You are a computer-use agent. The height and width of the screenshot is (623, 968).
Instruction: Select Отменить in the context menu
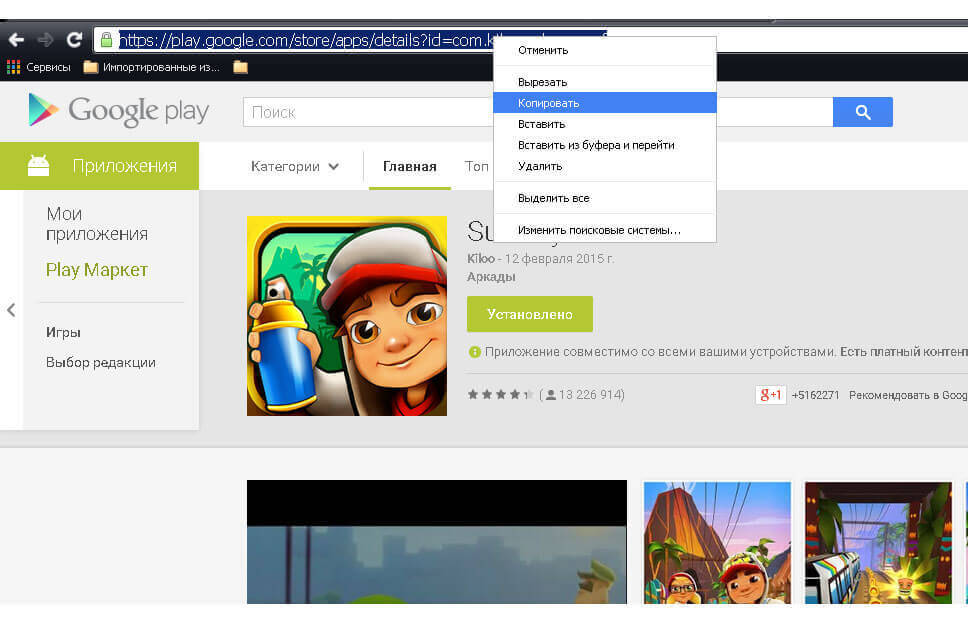click(x=605, y=50)
